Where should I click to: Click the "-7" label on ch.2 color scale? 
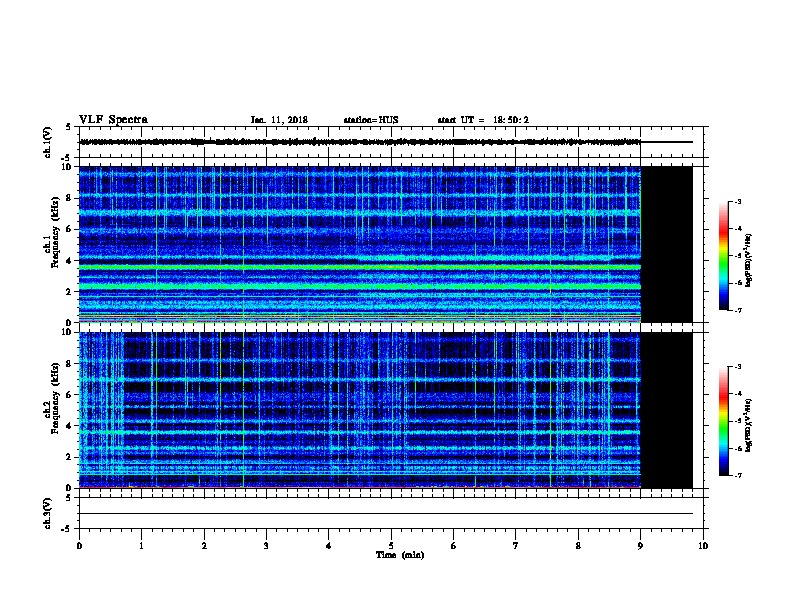738,475
